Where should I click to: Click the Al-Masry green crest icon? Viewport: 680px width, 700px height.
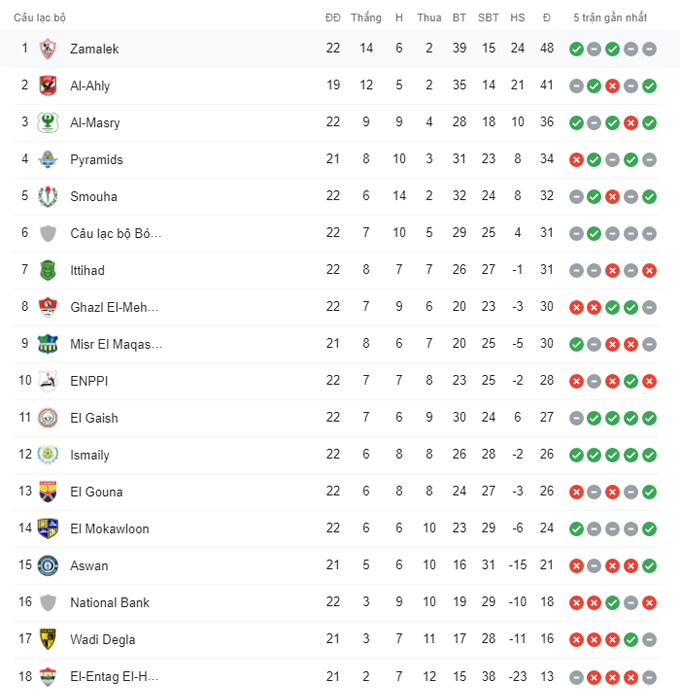(x=47, y=123)
